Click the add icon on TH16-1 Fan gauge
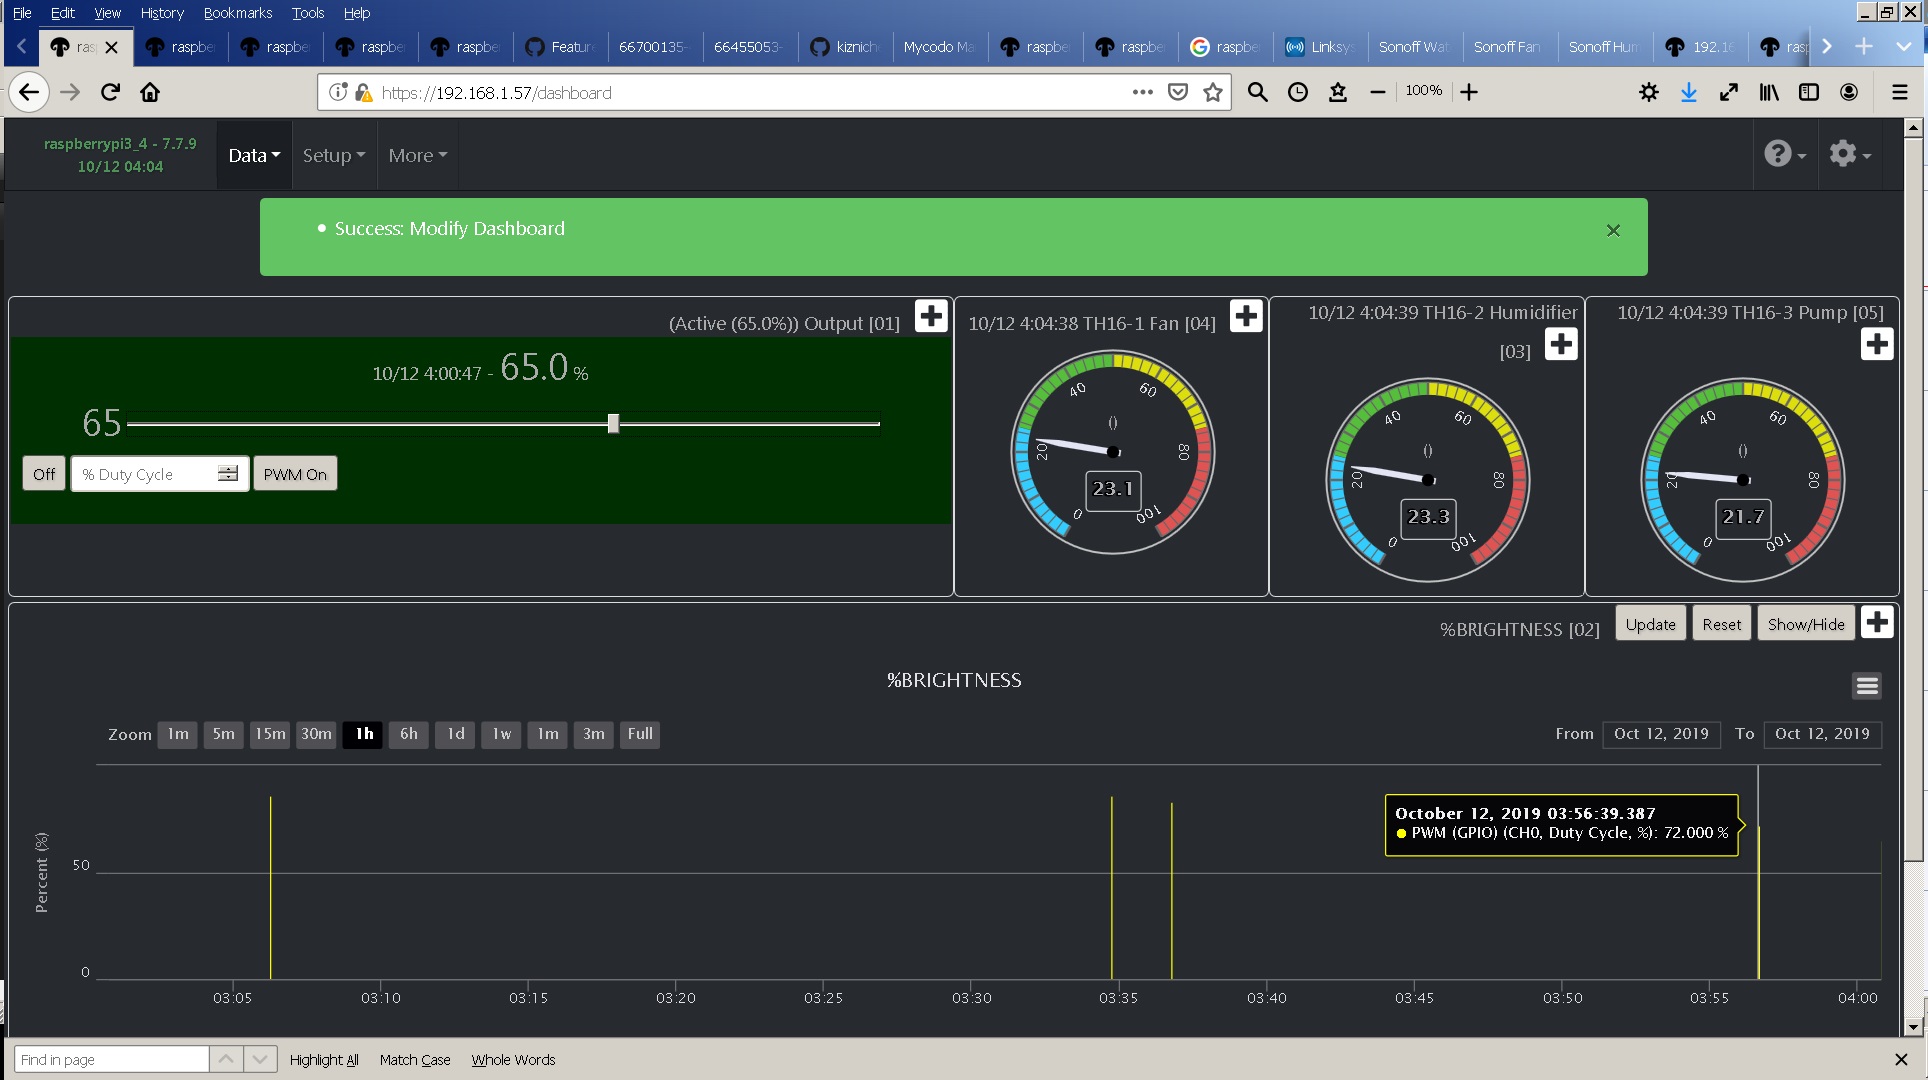 (x=1246, y=315)
